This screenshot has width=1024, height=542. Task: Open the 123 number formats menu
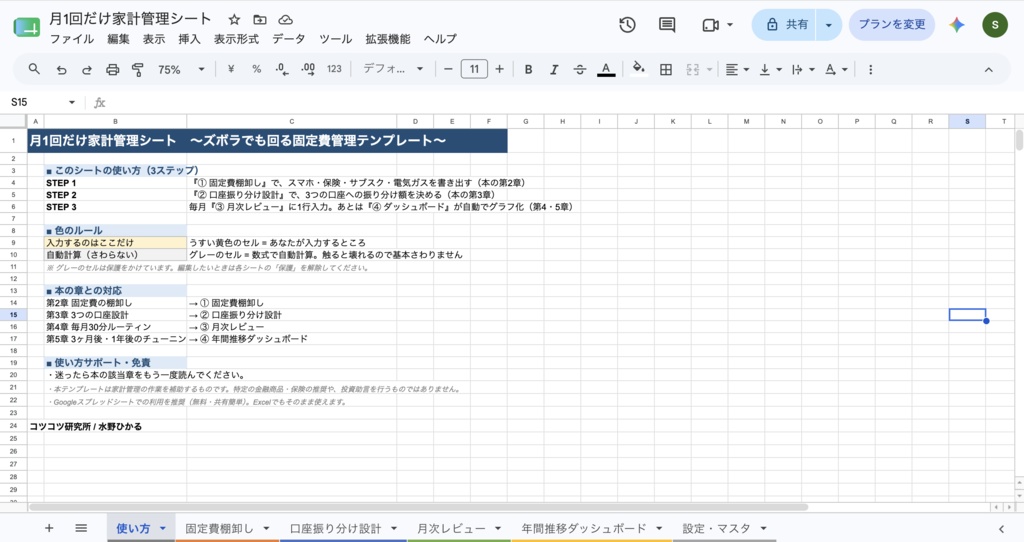click(334, 69)
